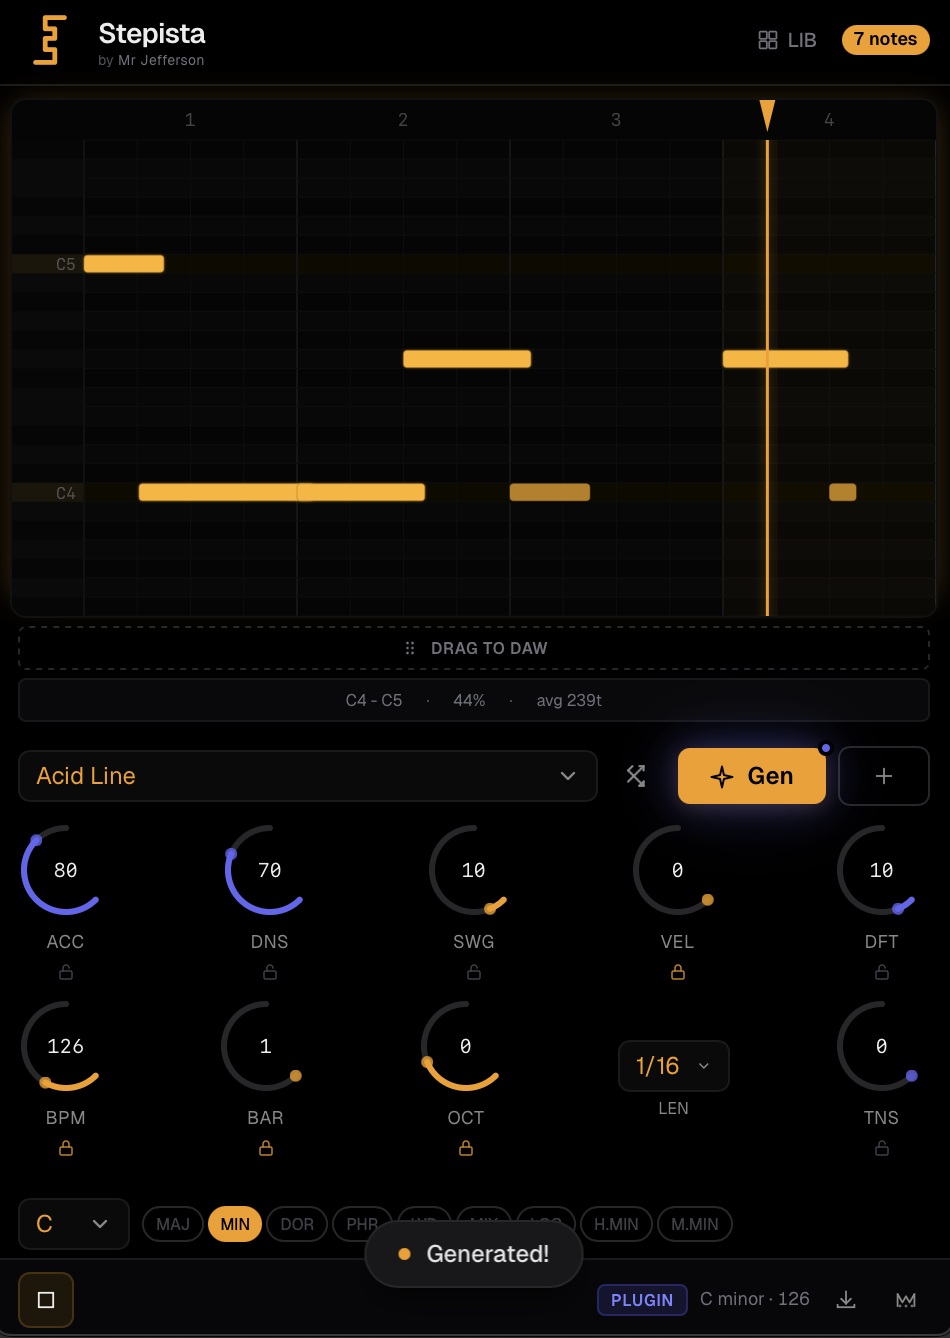
Task: Click the SWG swing knob
Action: pyautogui.click(x=474, y=870)
